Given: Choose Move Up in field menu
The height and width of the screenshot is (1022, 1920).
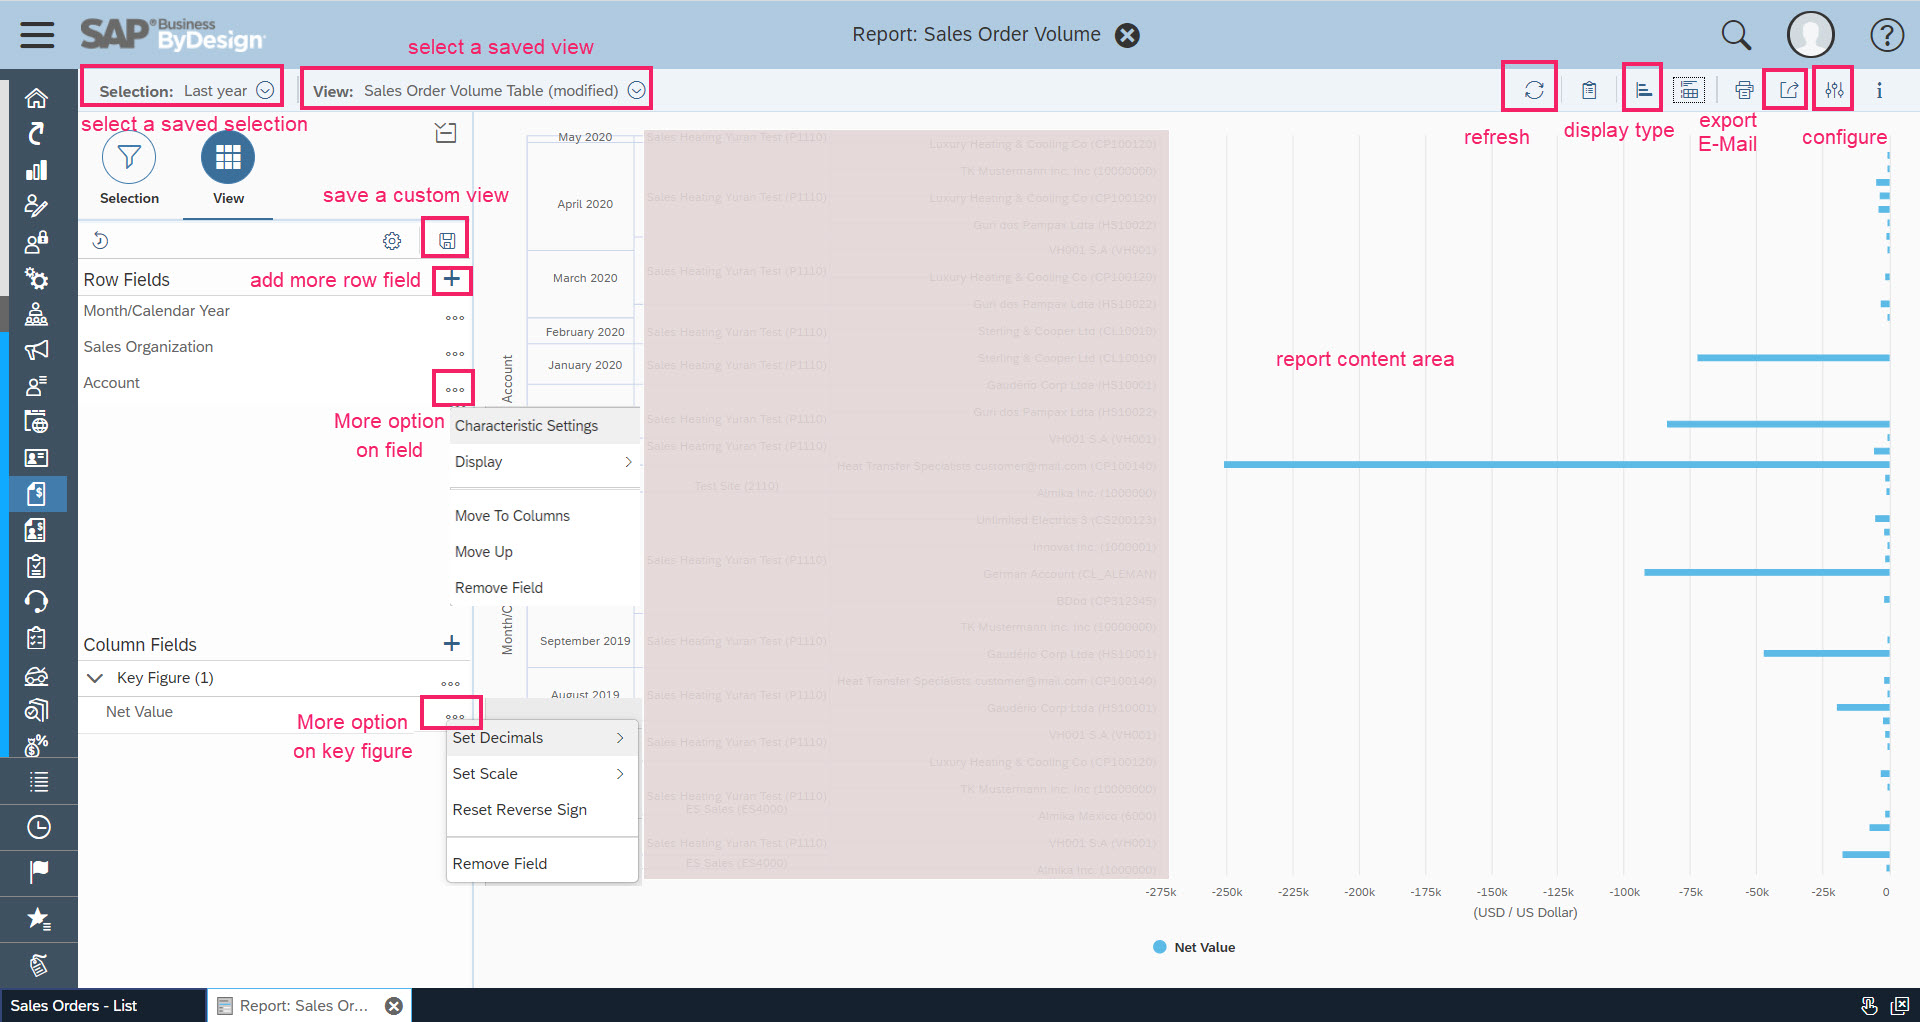Looking at the screenshot, I should [x=545, y=552].
